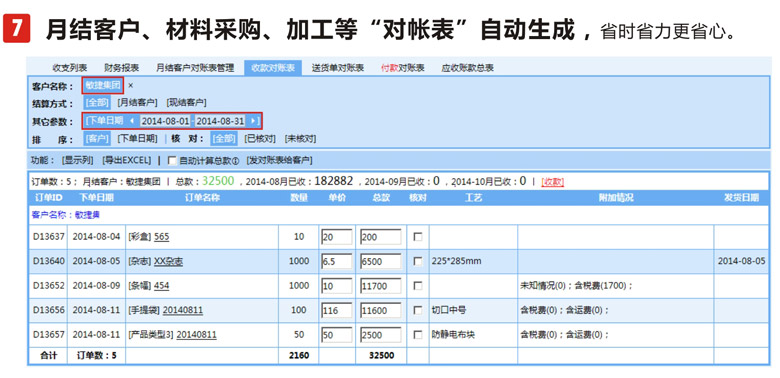Click the 敏捷集团 customer name tag
The height and width of the screenshot is (378, 780).
tap(102, 86)
